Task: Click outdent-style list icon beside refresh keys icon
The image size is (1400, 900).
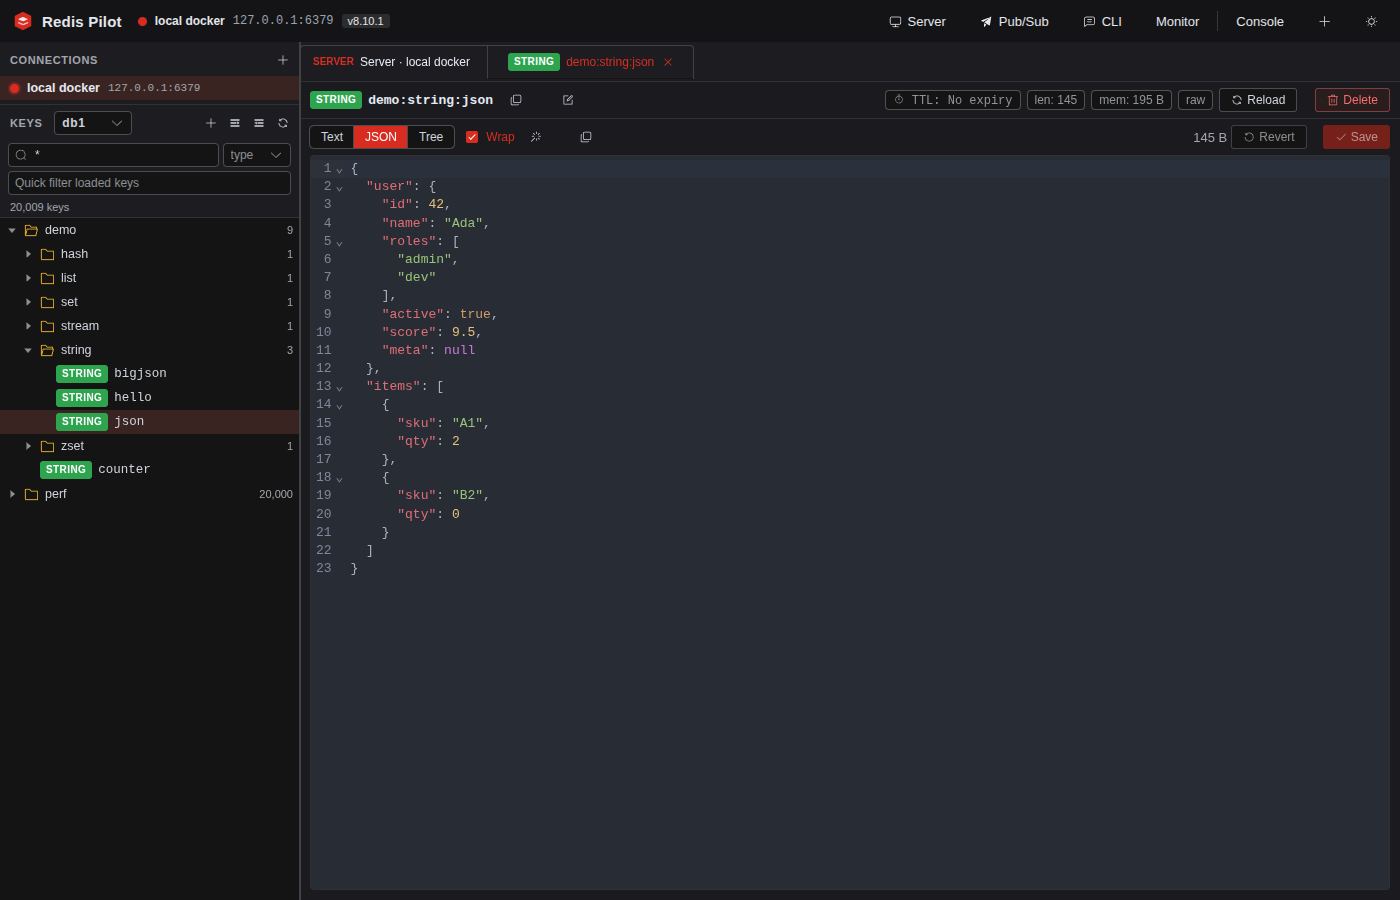Action: 259,123
